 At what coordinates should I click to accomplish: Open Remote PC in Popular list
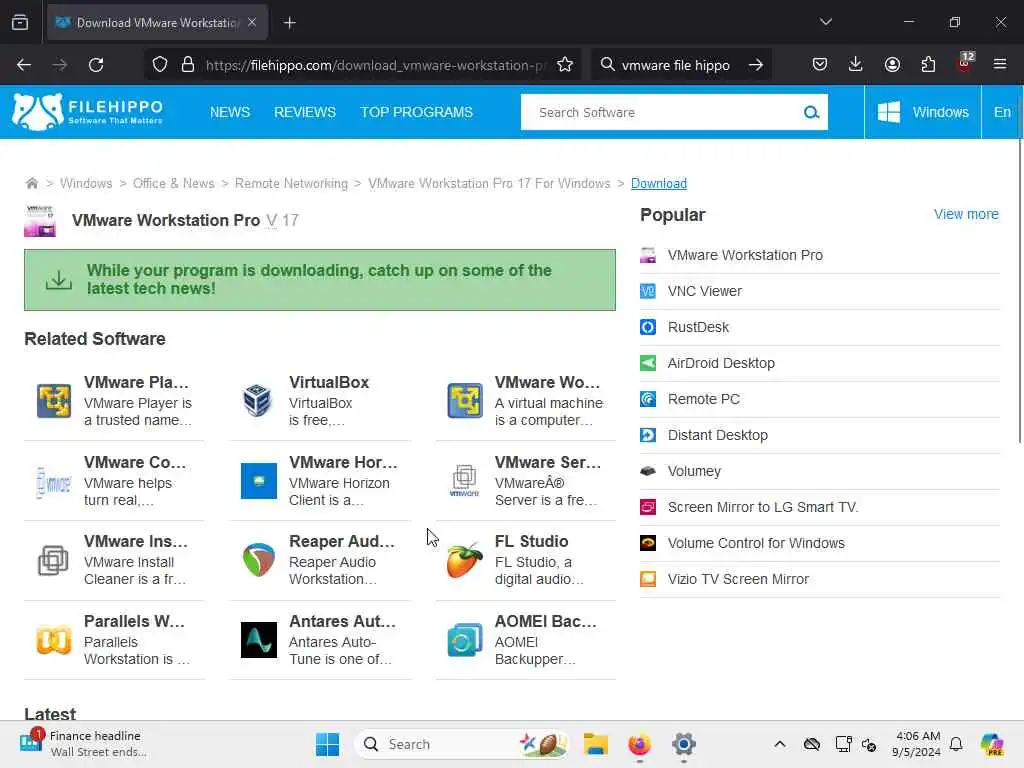point(703,399)
